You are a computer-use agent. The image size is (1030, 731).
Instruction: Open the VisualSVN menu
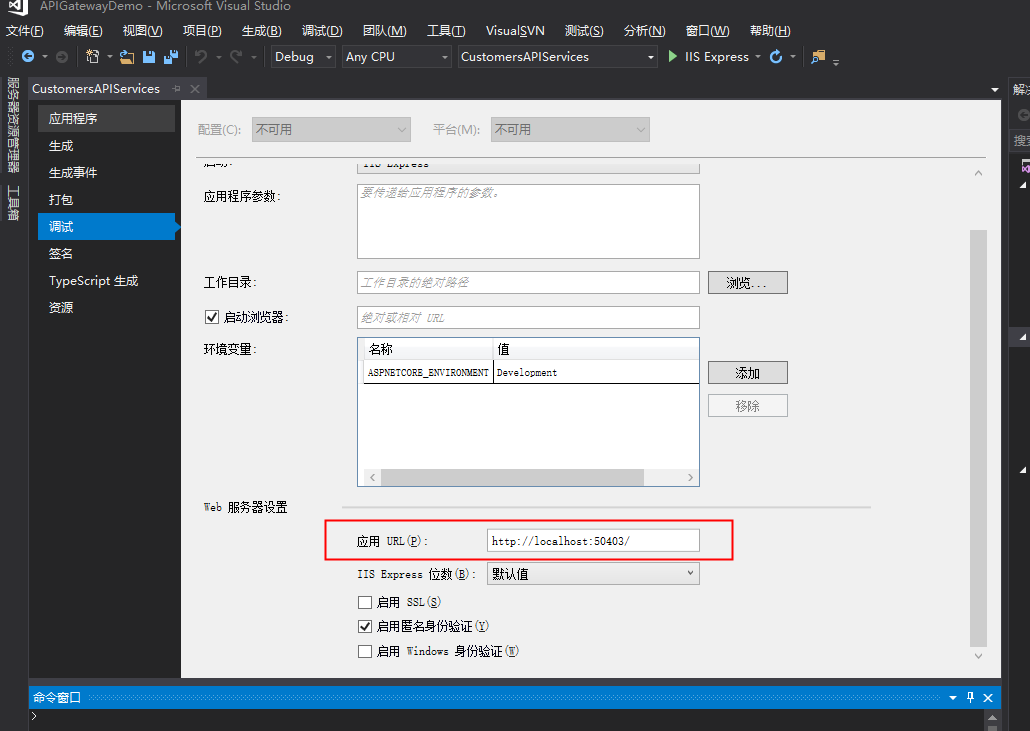coord(515,31)
